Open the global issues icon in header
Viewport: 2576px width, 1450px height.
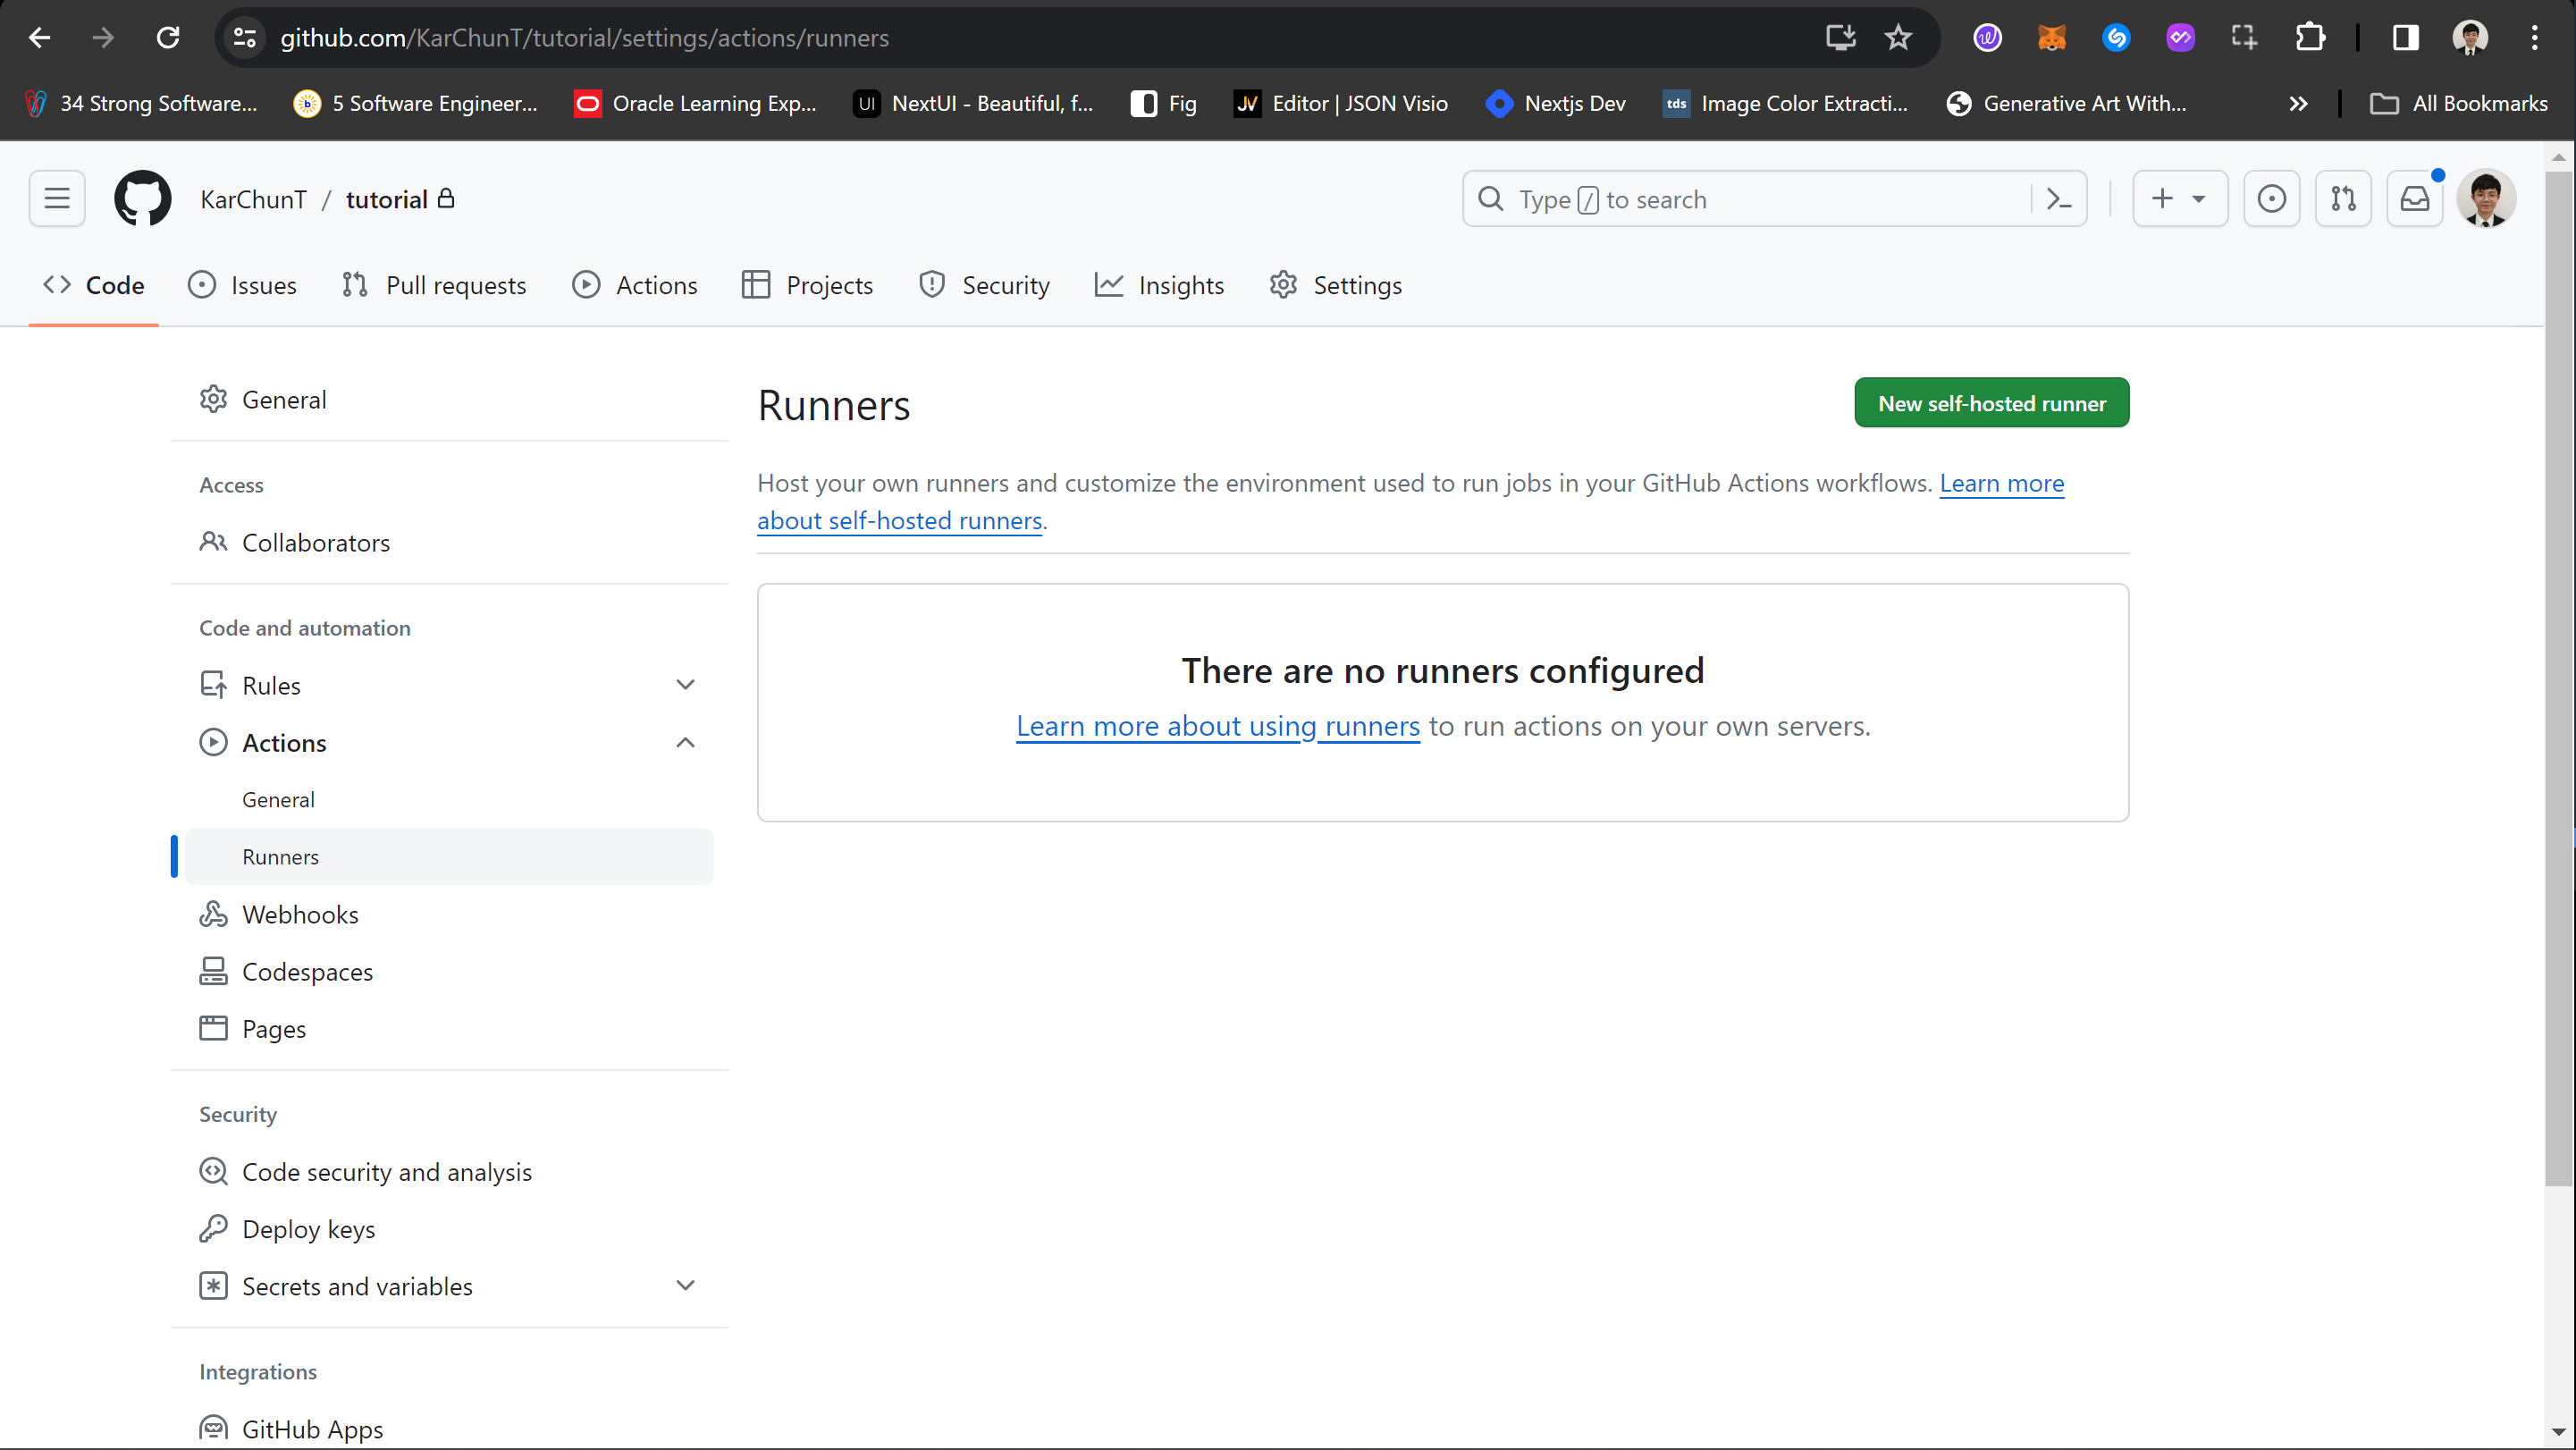[2271, 199]
